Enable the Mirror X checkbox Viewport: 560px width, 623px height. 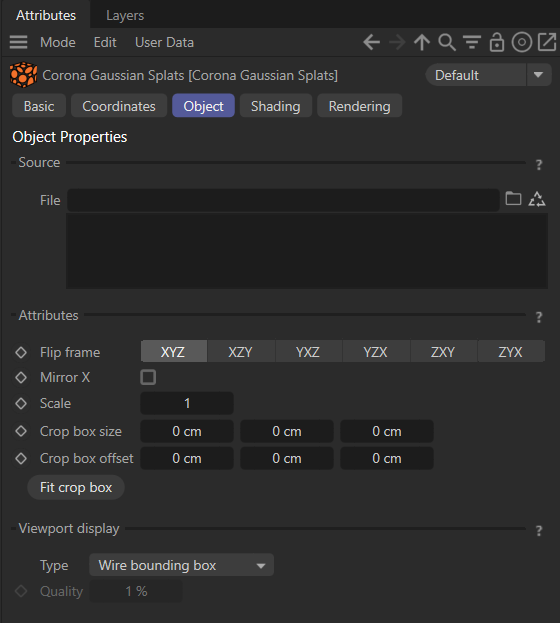[x=148, y=377]
